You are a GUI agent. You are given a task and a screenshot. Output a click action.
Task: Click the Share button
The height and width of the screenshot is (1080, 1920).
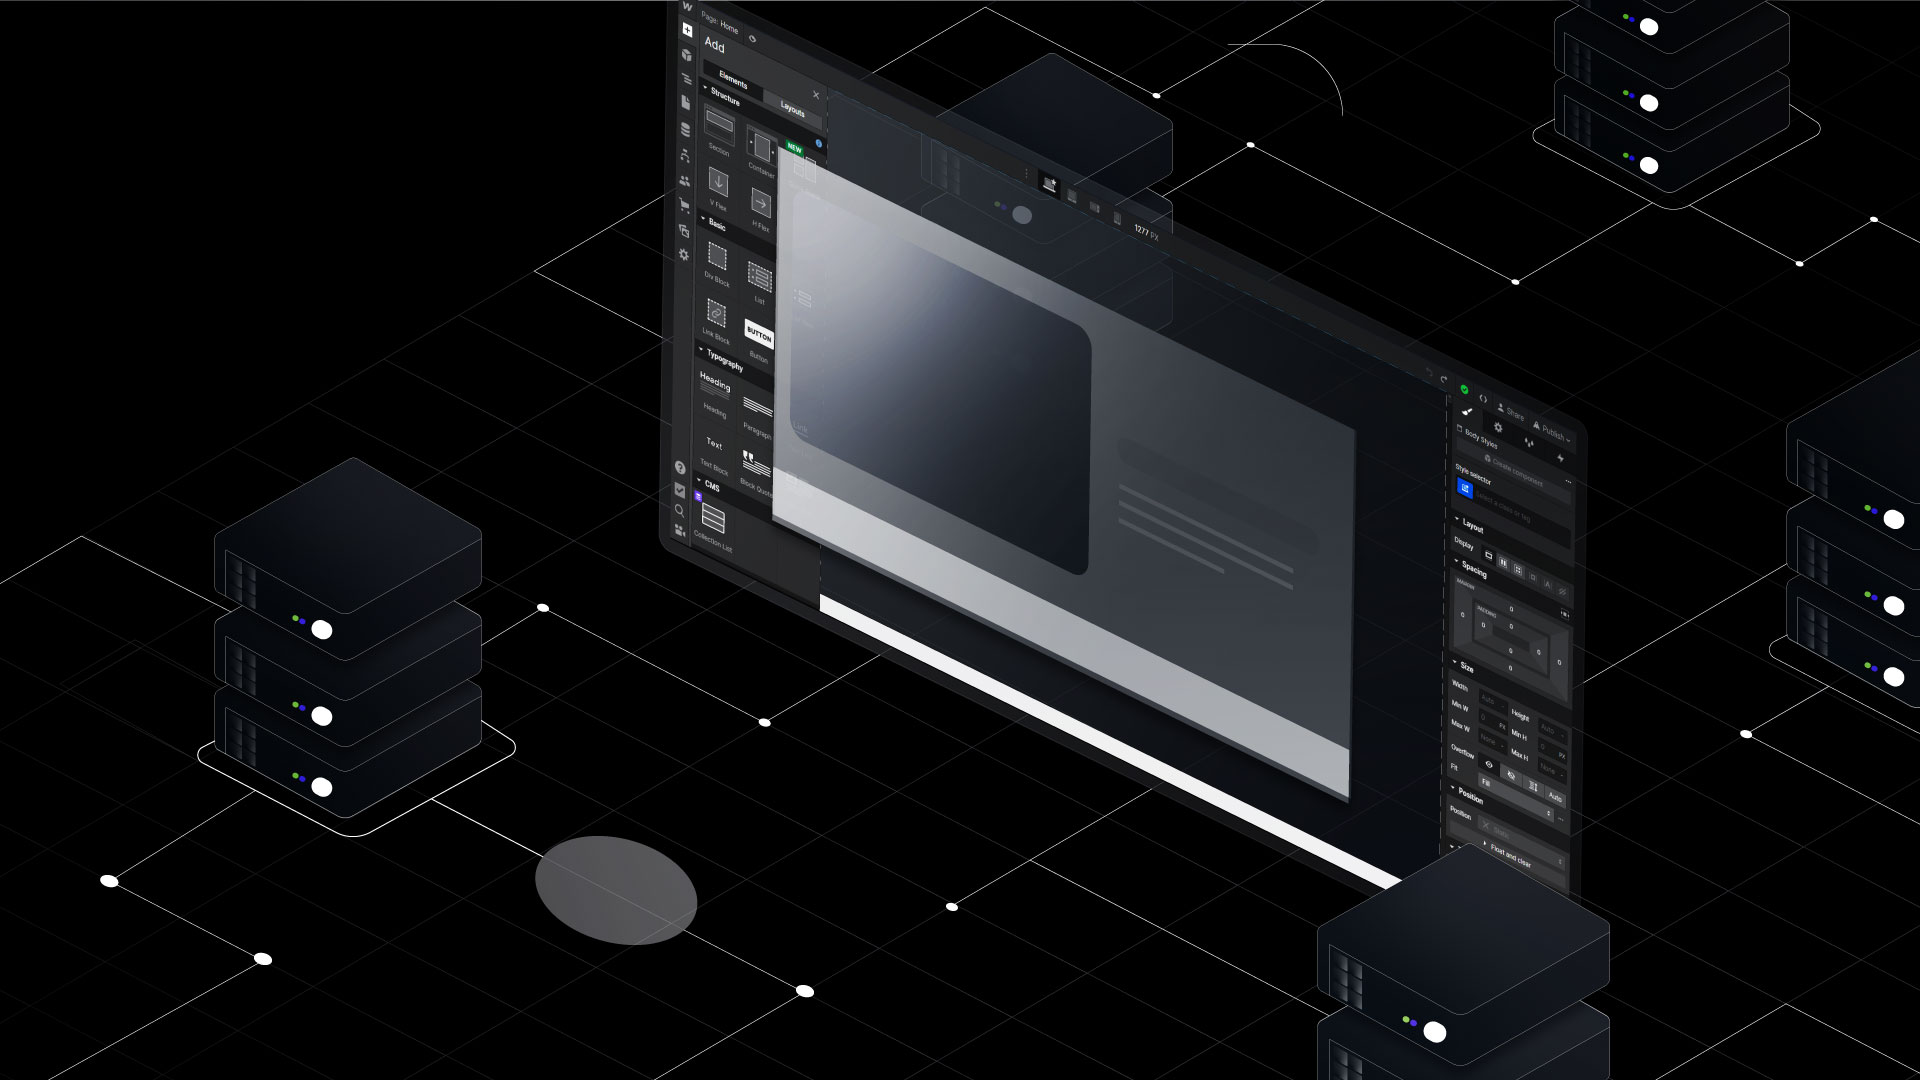point(1510,413)
